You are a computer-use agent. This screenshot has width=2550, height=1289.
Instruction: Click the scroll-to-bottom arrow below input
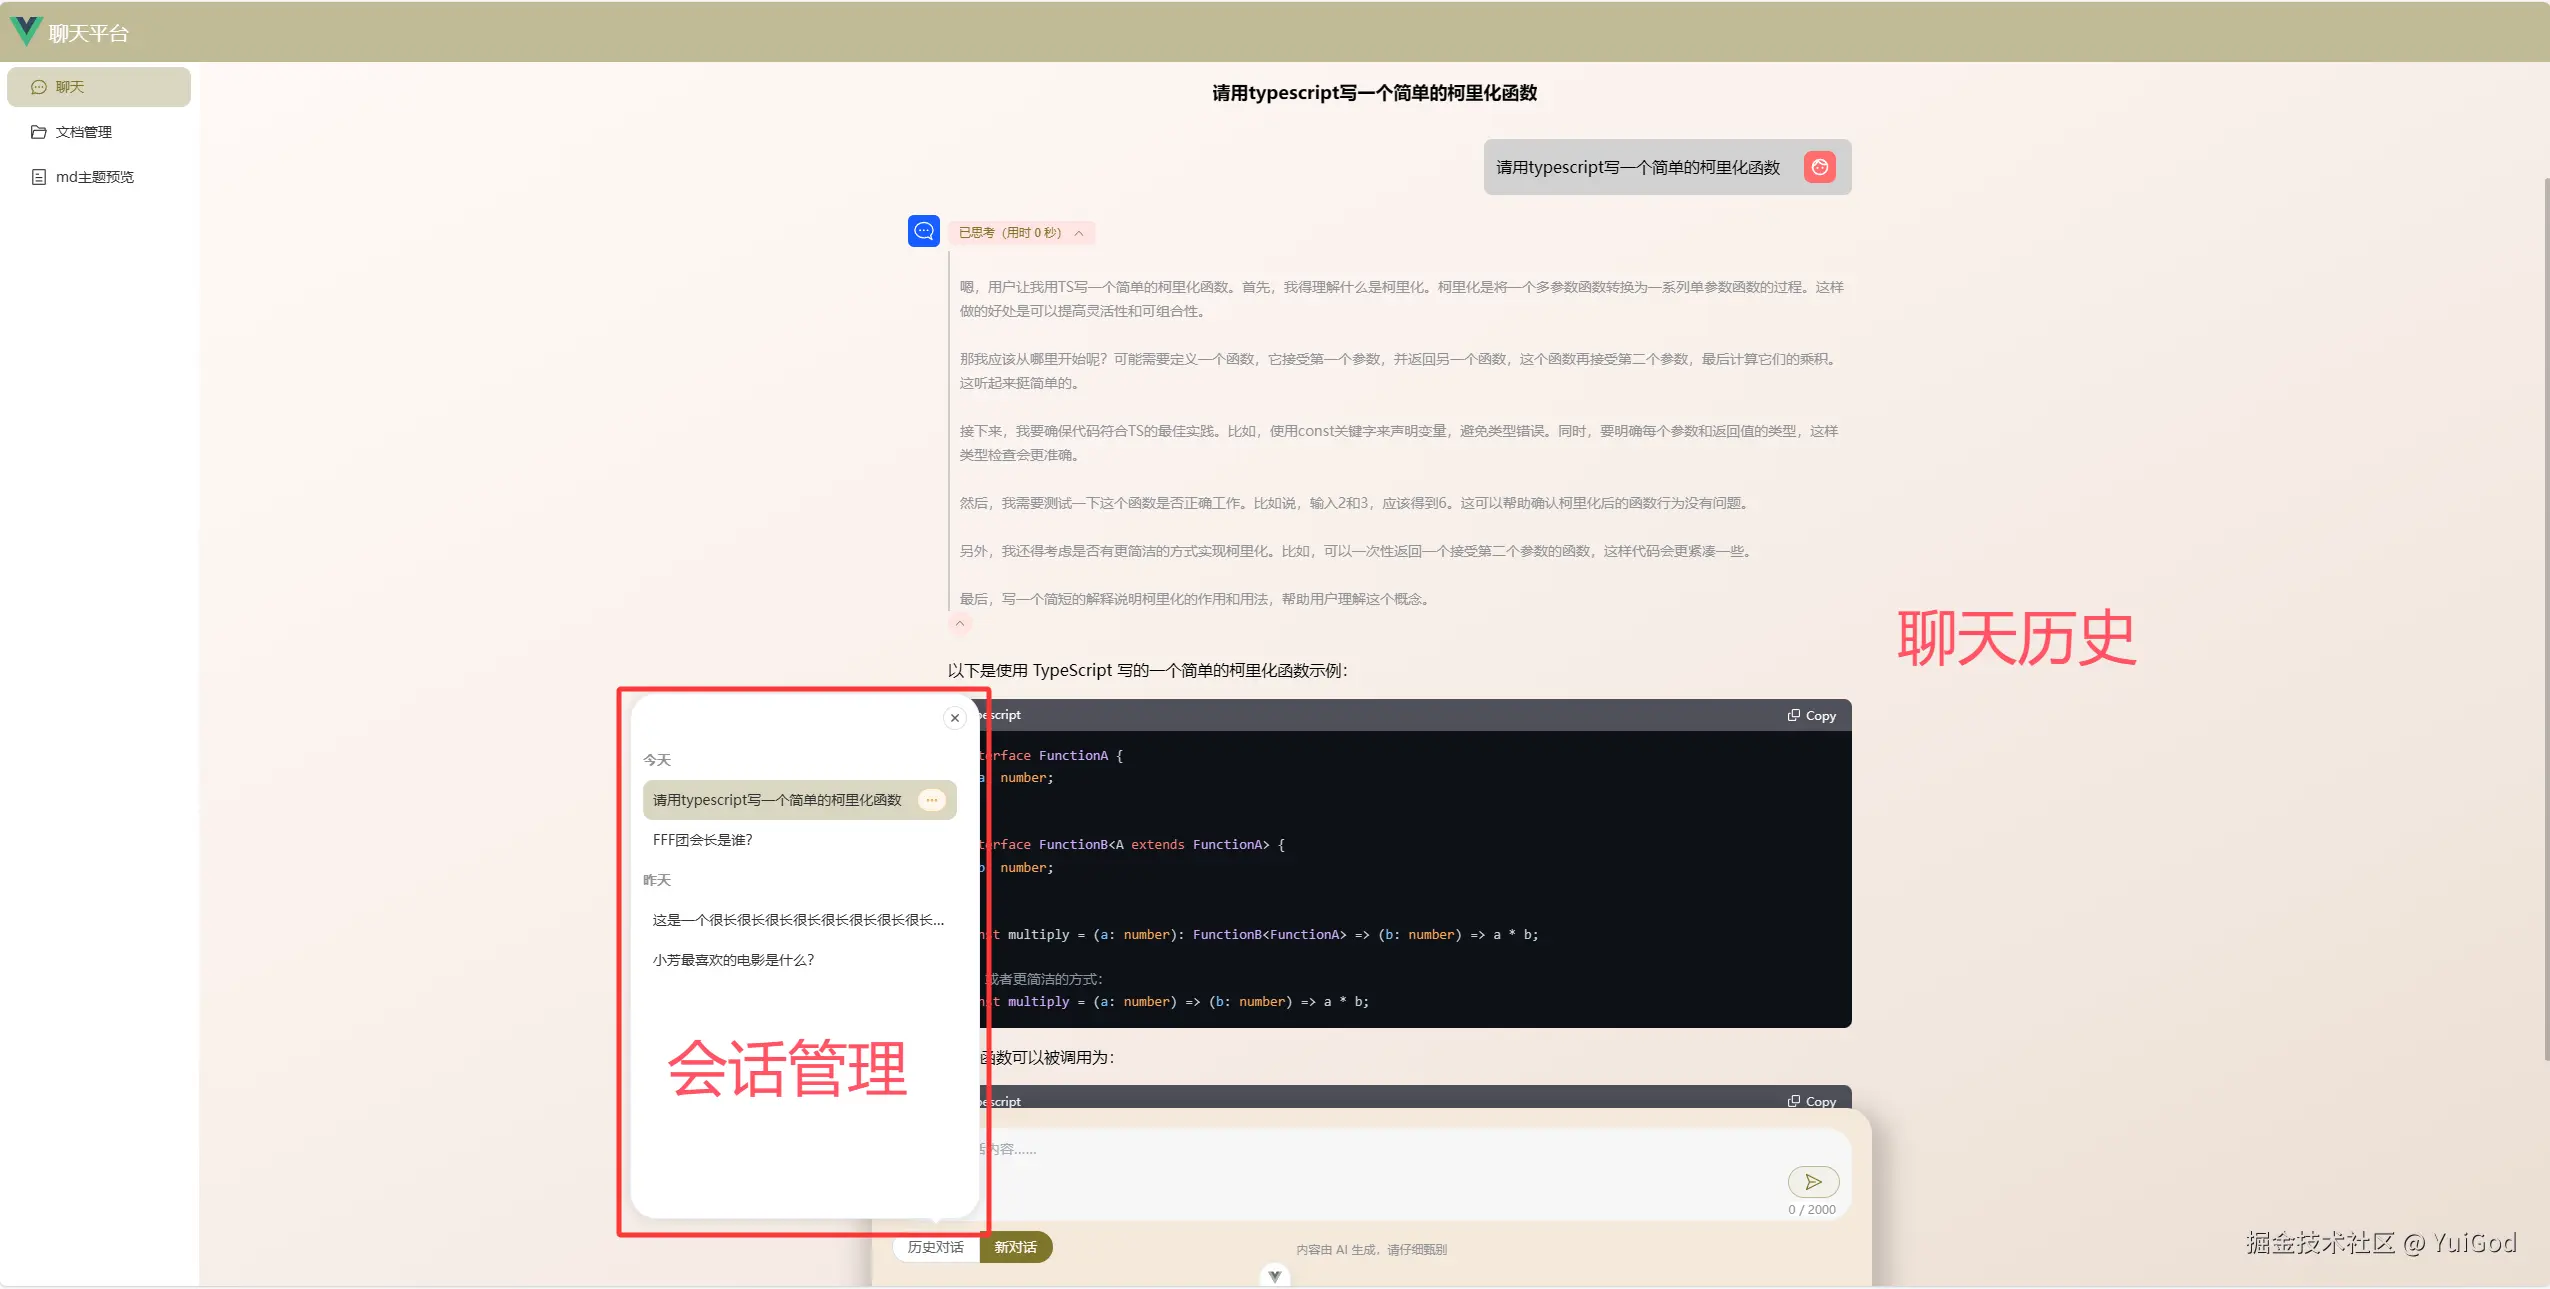click(1274, 1275)
